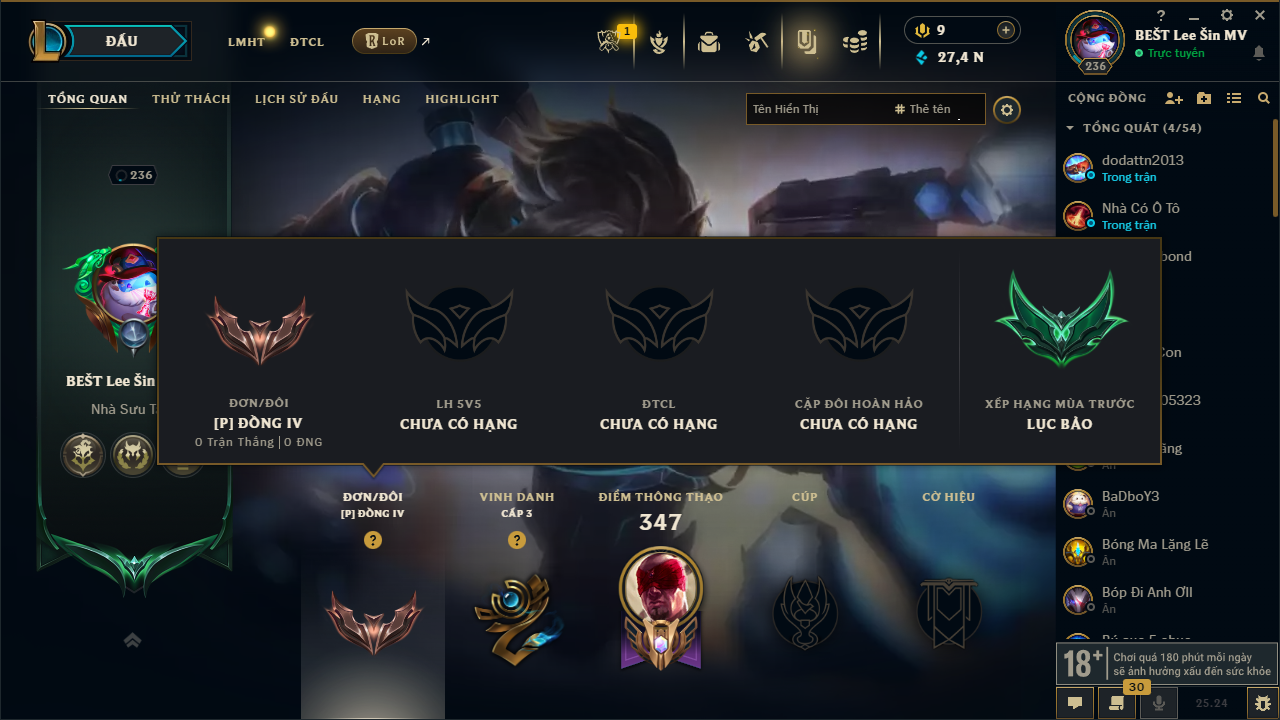Click the add friend icon
Screen dimensions: 1280x720
(x=1174, y=98)
